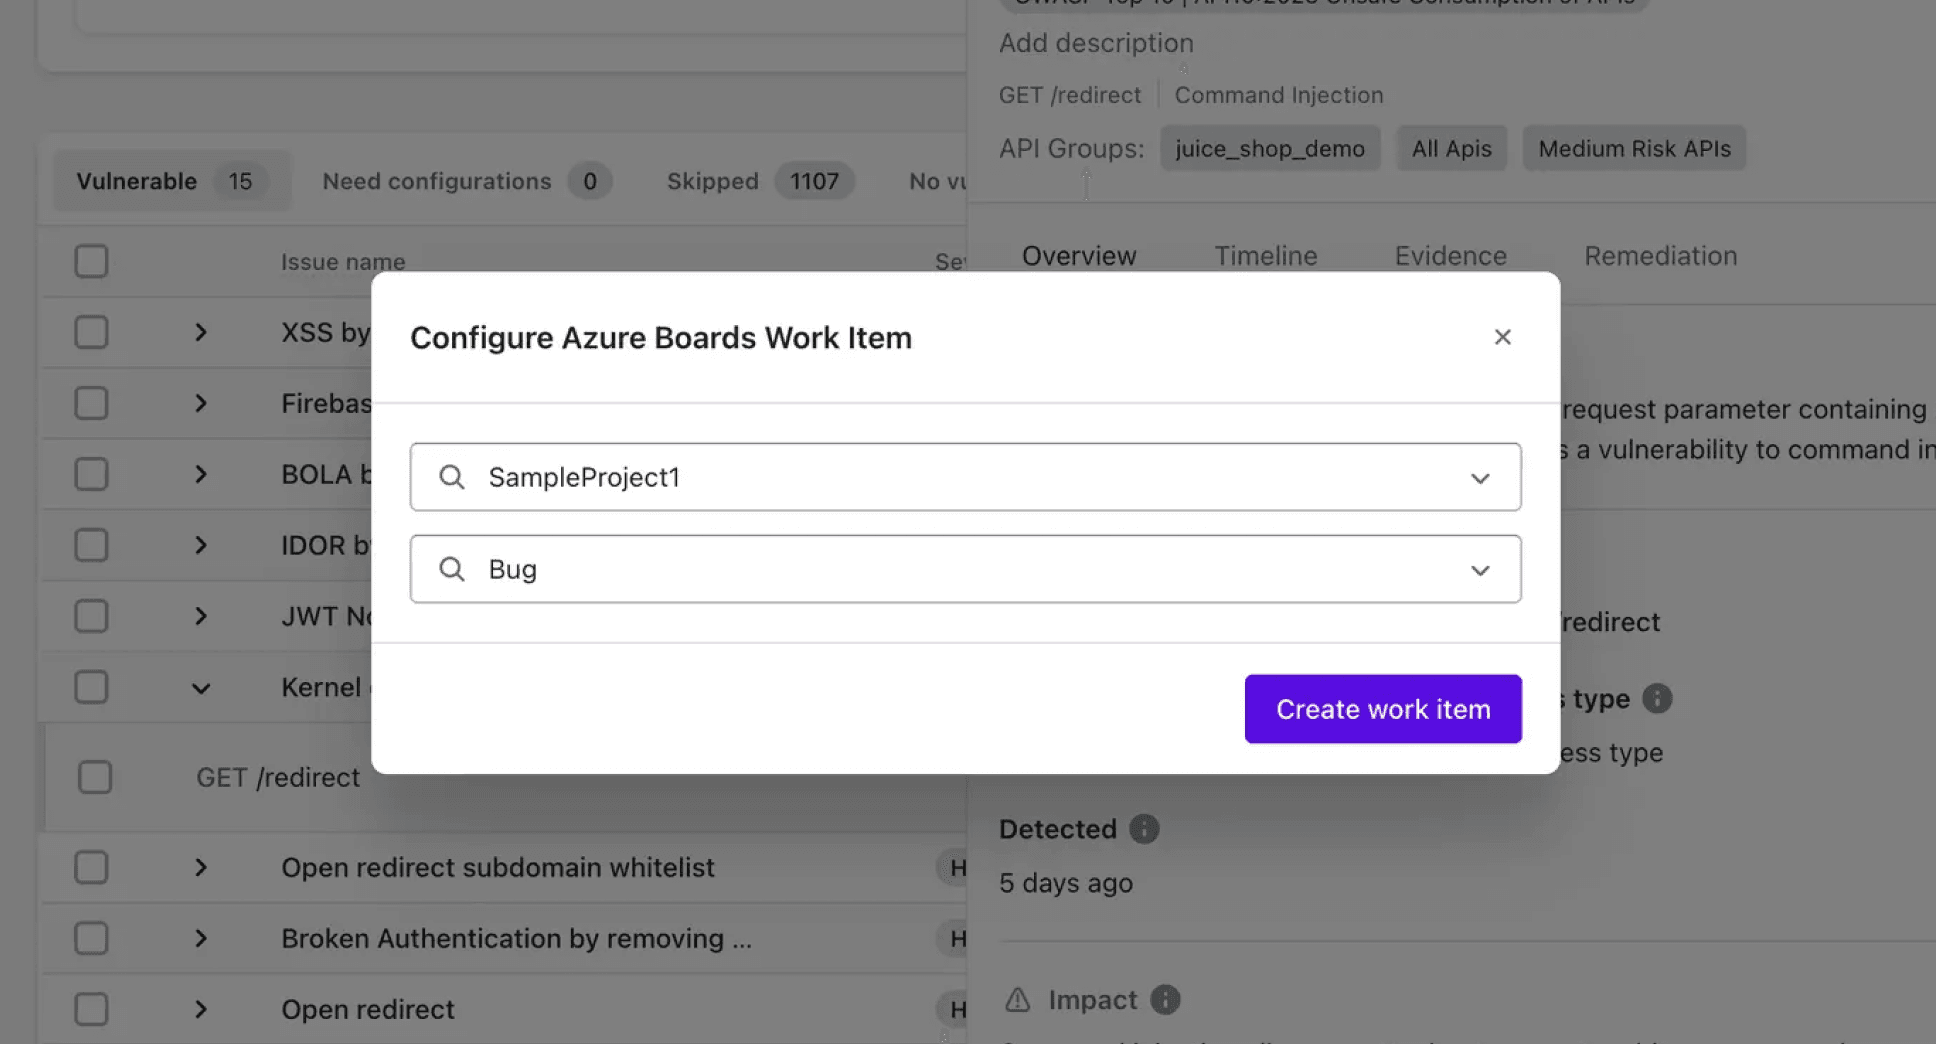Click search icon in SampleProject1 field
This screenshot has width=1936, height=1044.
[x=452, y=477]
